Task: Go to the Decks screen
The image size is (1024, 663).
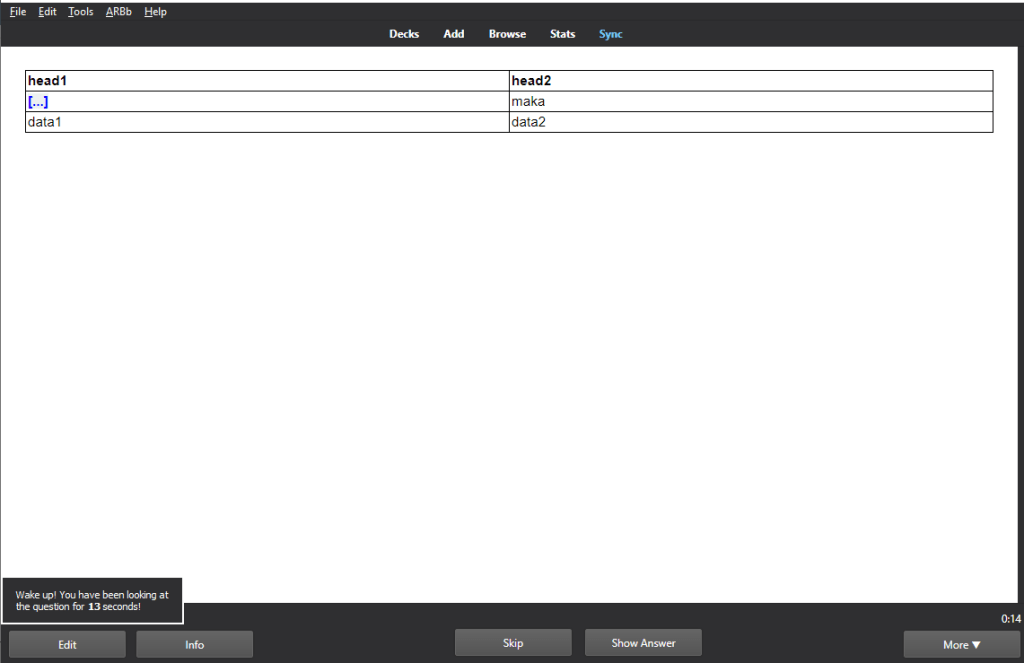Action: [404, 34]
